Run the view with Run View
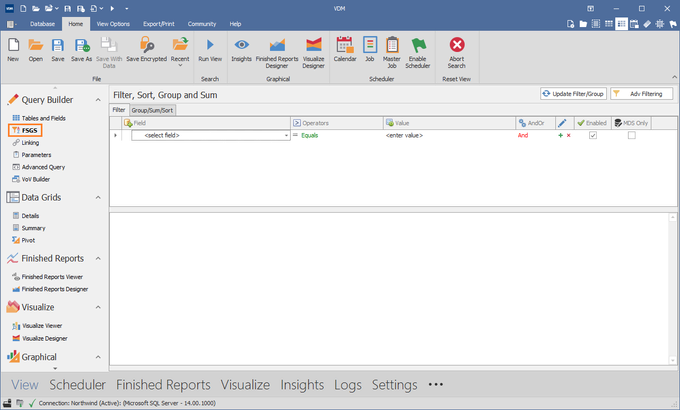Image resolution: width=680 pixels, height=410 pixels. 210,50
